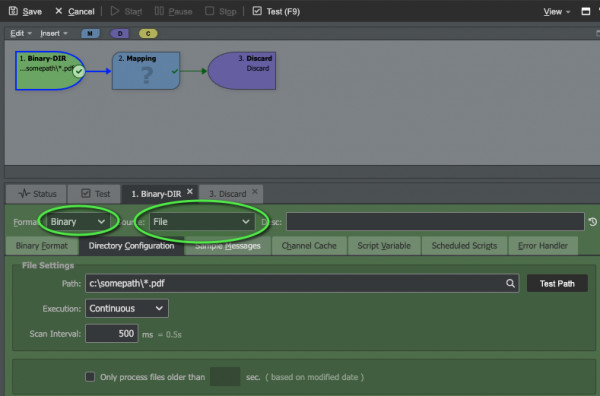Click the Path field with c:\somepath\*.pdf

[x=302, y=283]
